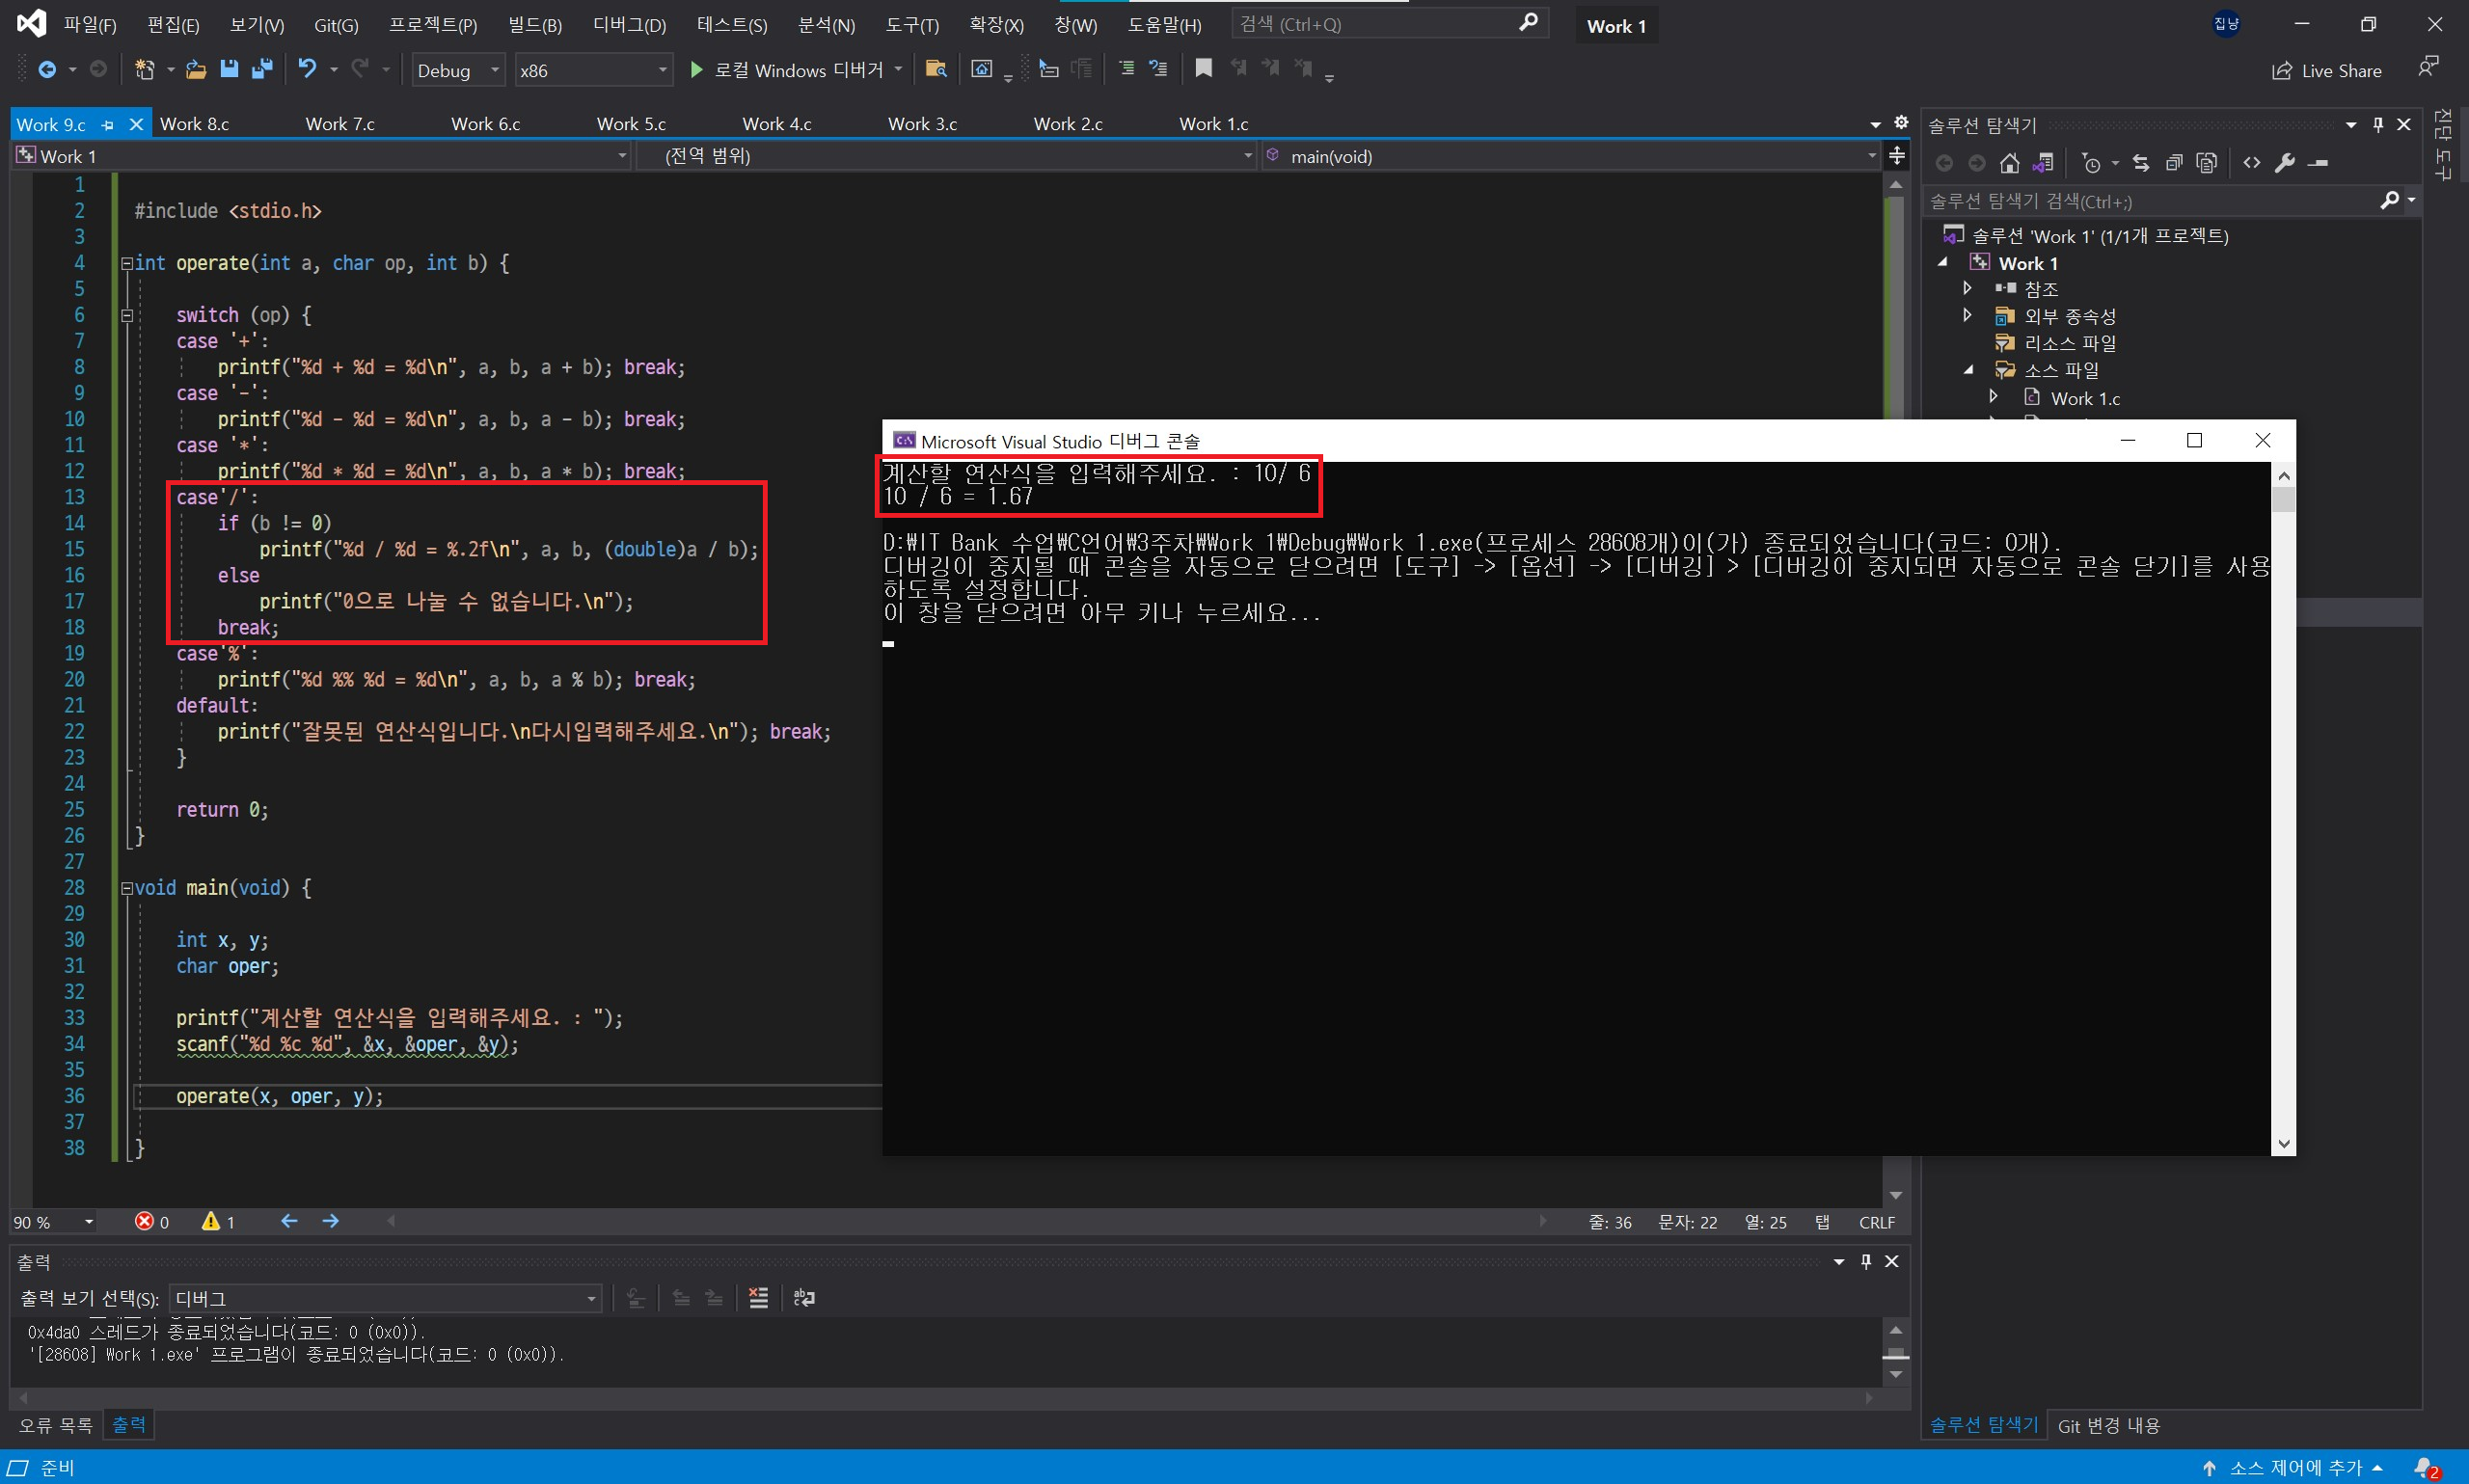Toggle word wrap in Output panel
The image size is (2469, 1484).
[x=804, y=1298]
